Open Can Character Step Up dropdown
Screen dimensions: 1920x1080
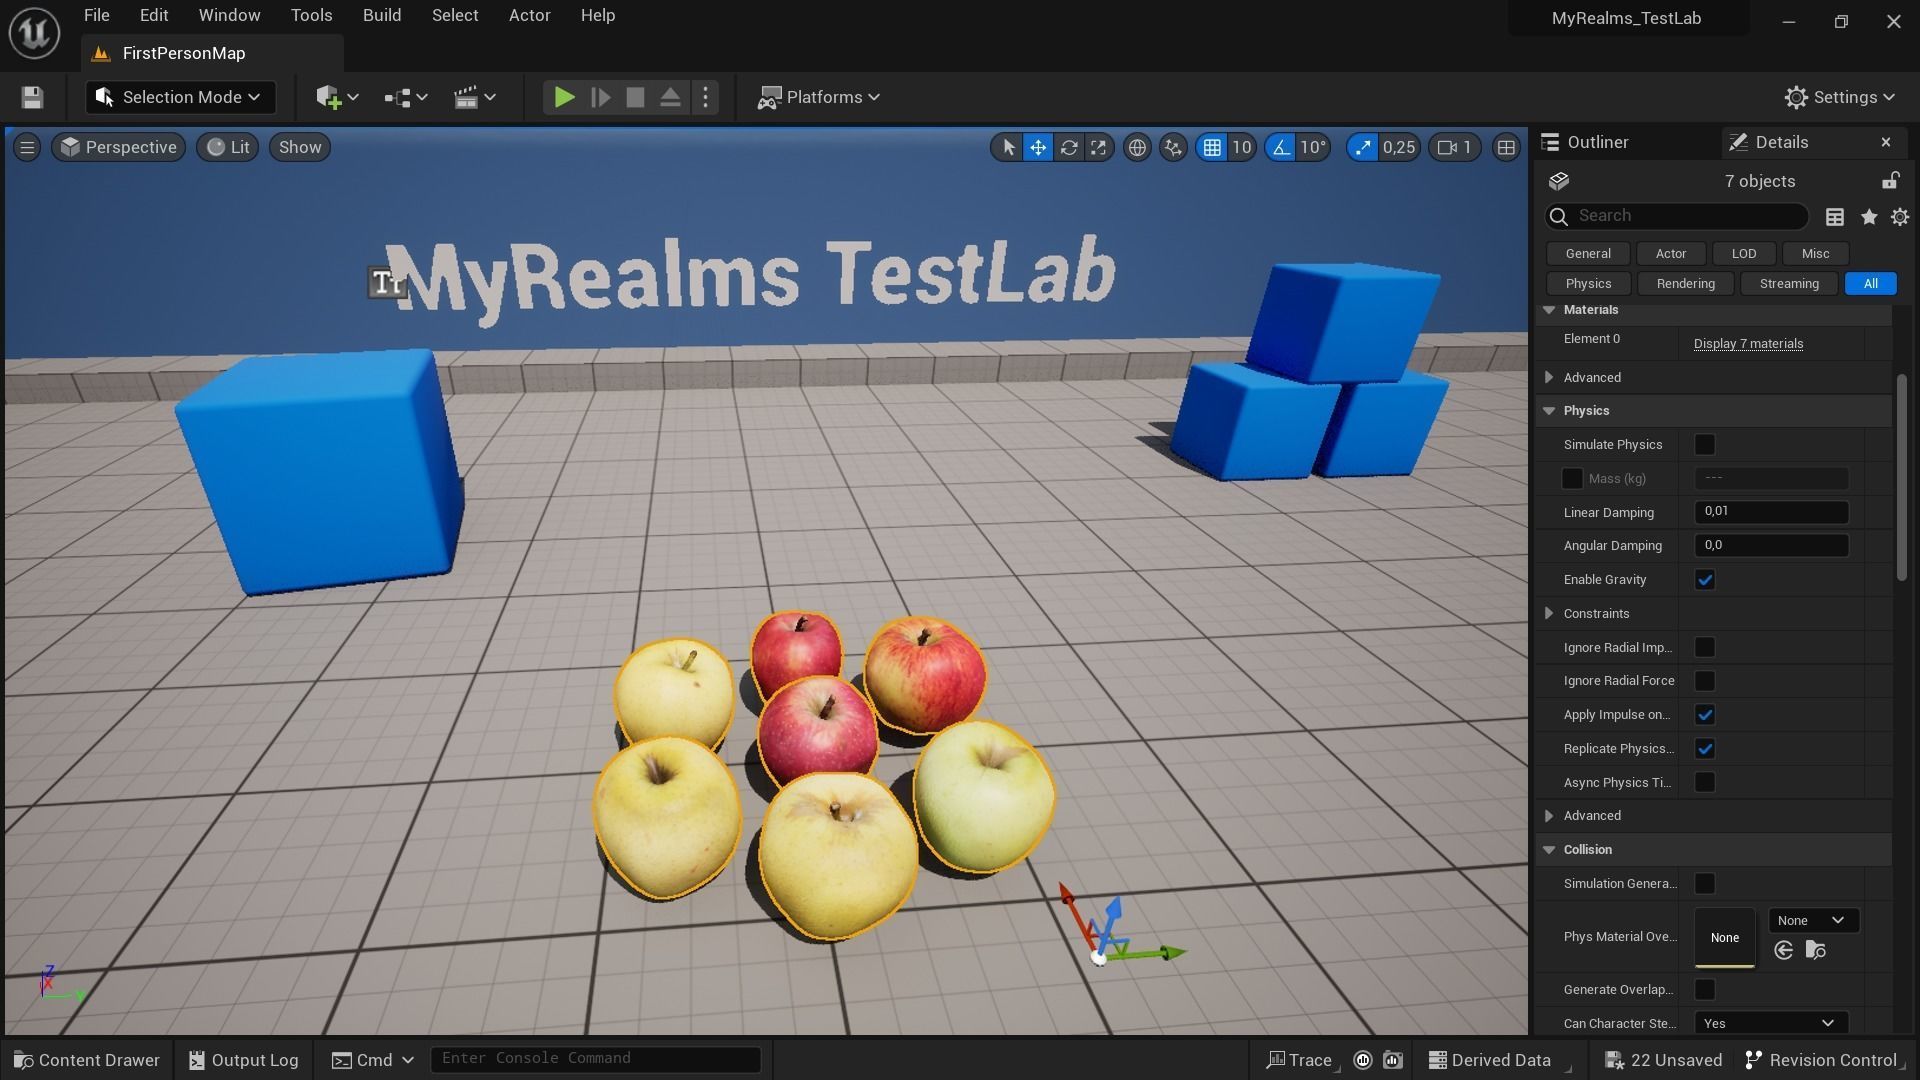pos(1771,1023)
